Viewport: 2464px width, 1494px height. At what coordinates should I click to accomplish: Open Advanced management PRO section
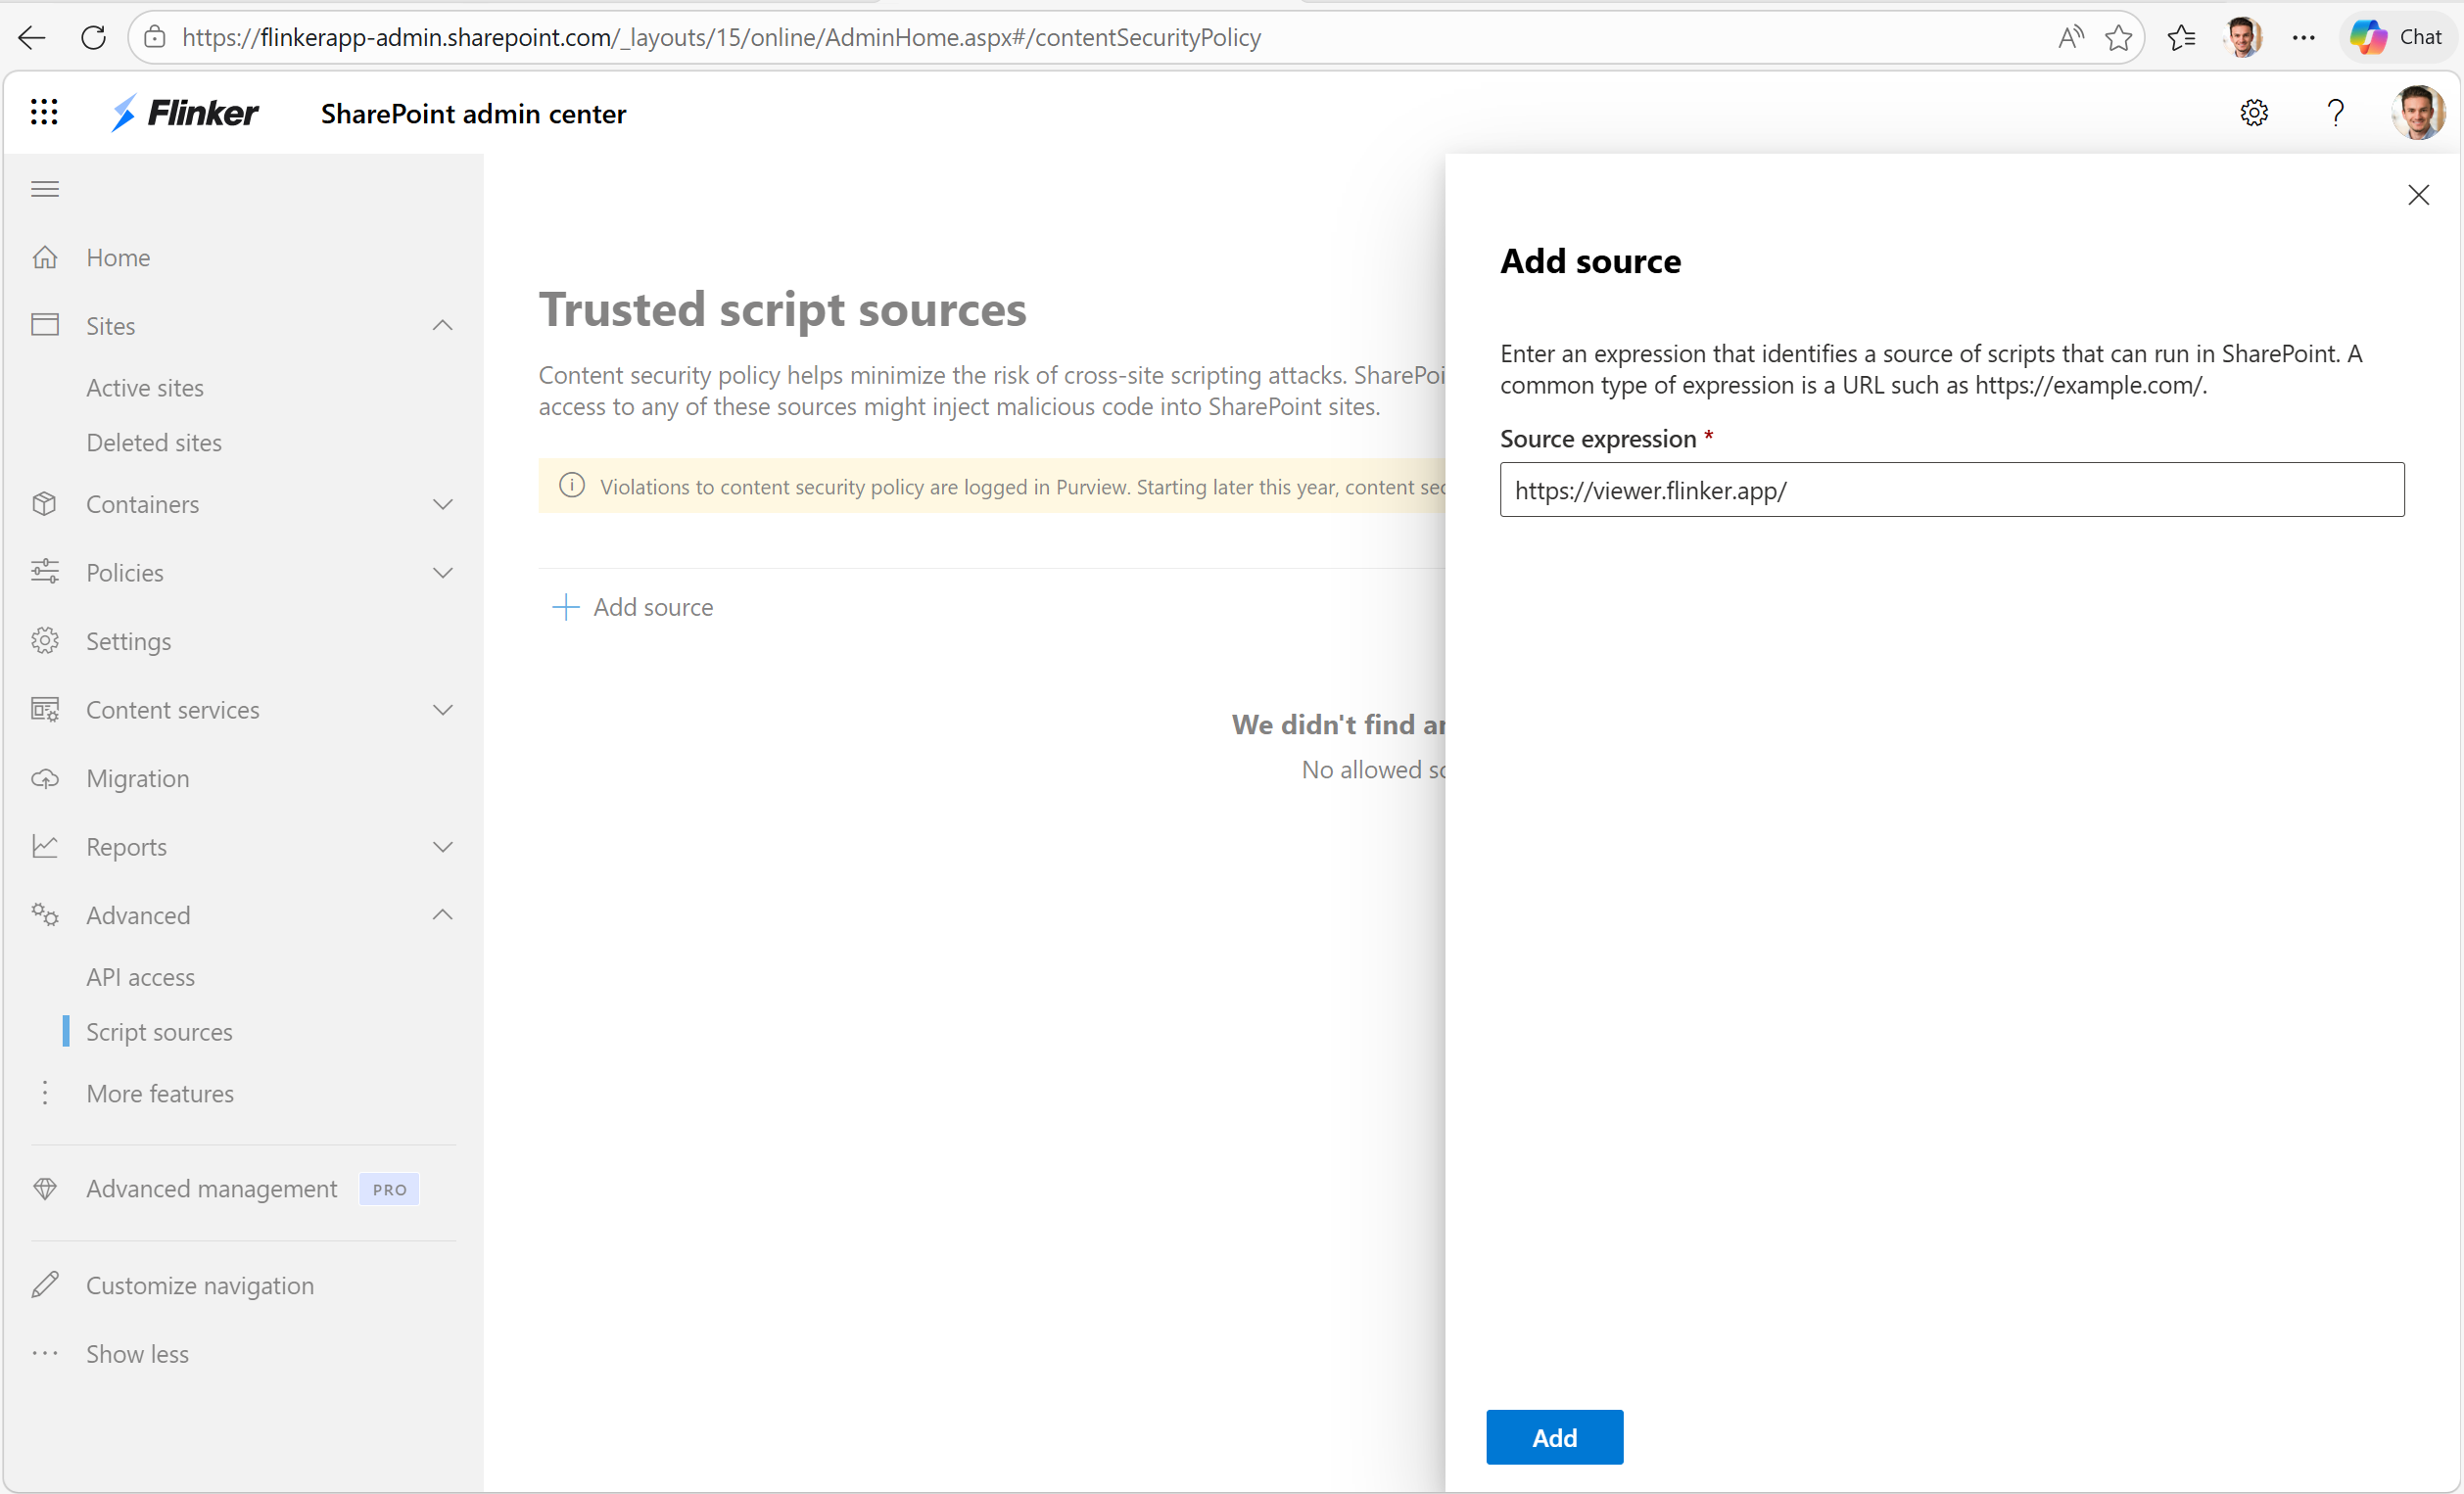click(x=211, y=1188)
